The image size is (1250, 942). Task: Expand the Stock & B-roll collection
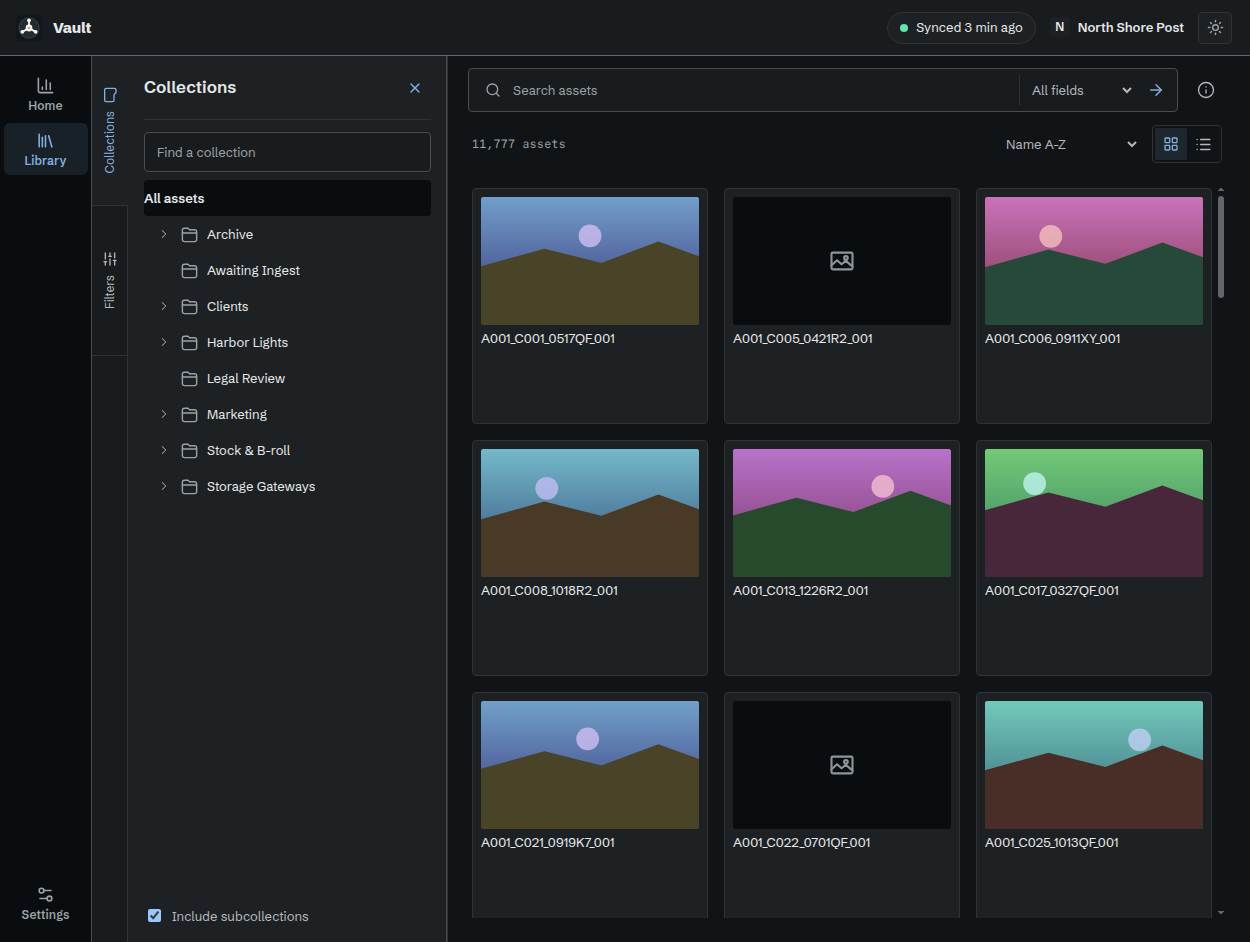164,450
